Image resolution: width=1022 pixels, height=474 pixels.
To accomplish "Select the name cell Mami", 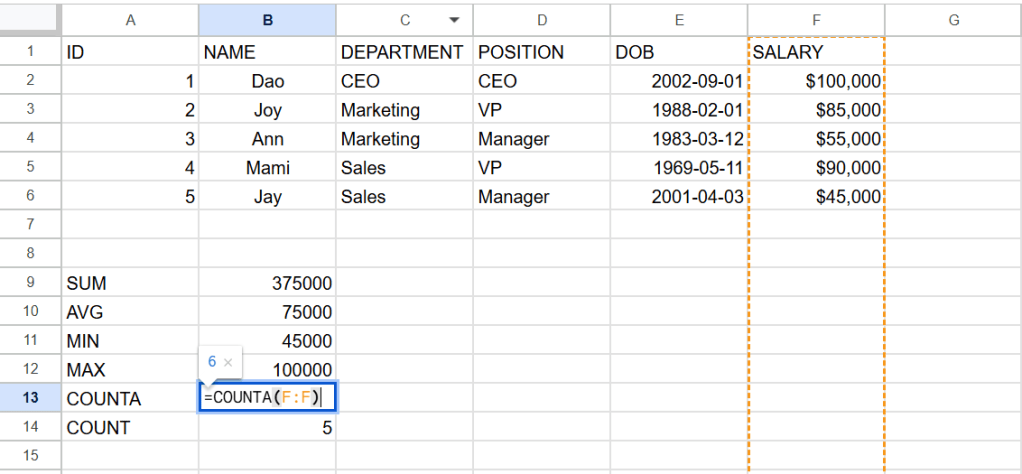I will (267, 168).
